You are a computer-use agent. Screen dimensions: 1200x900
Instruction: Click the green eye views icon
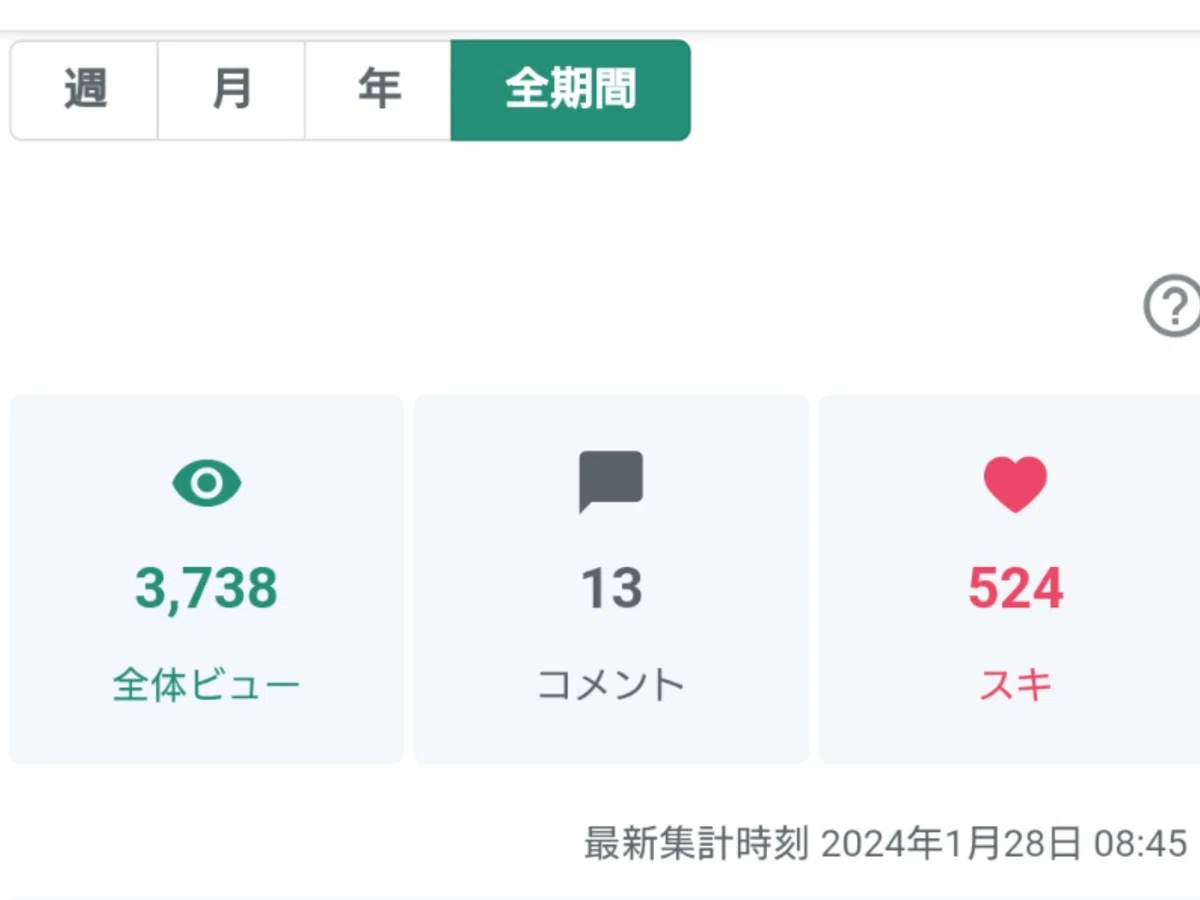tap(207, 484)
